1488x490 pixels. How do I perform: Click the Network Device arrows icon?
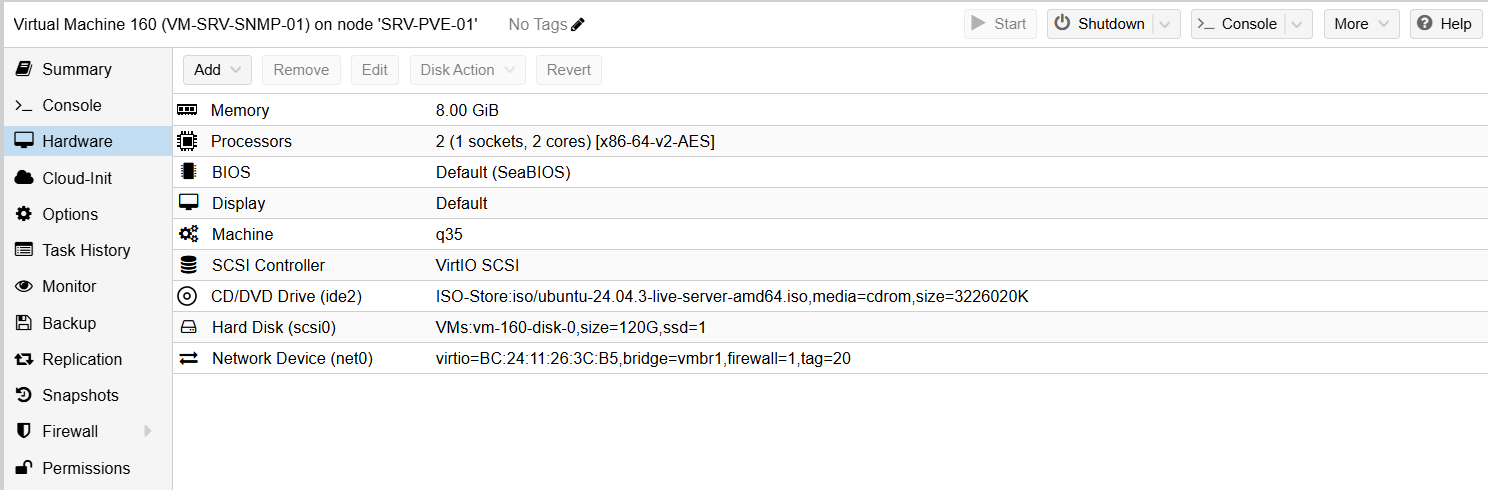coord(187,358)
